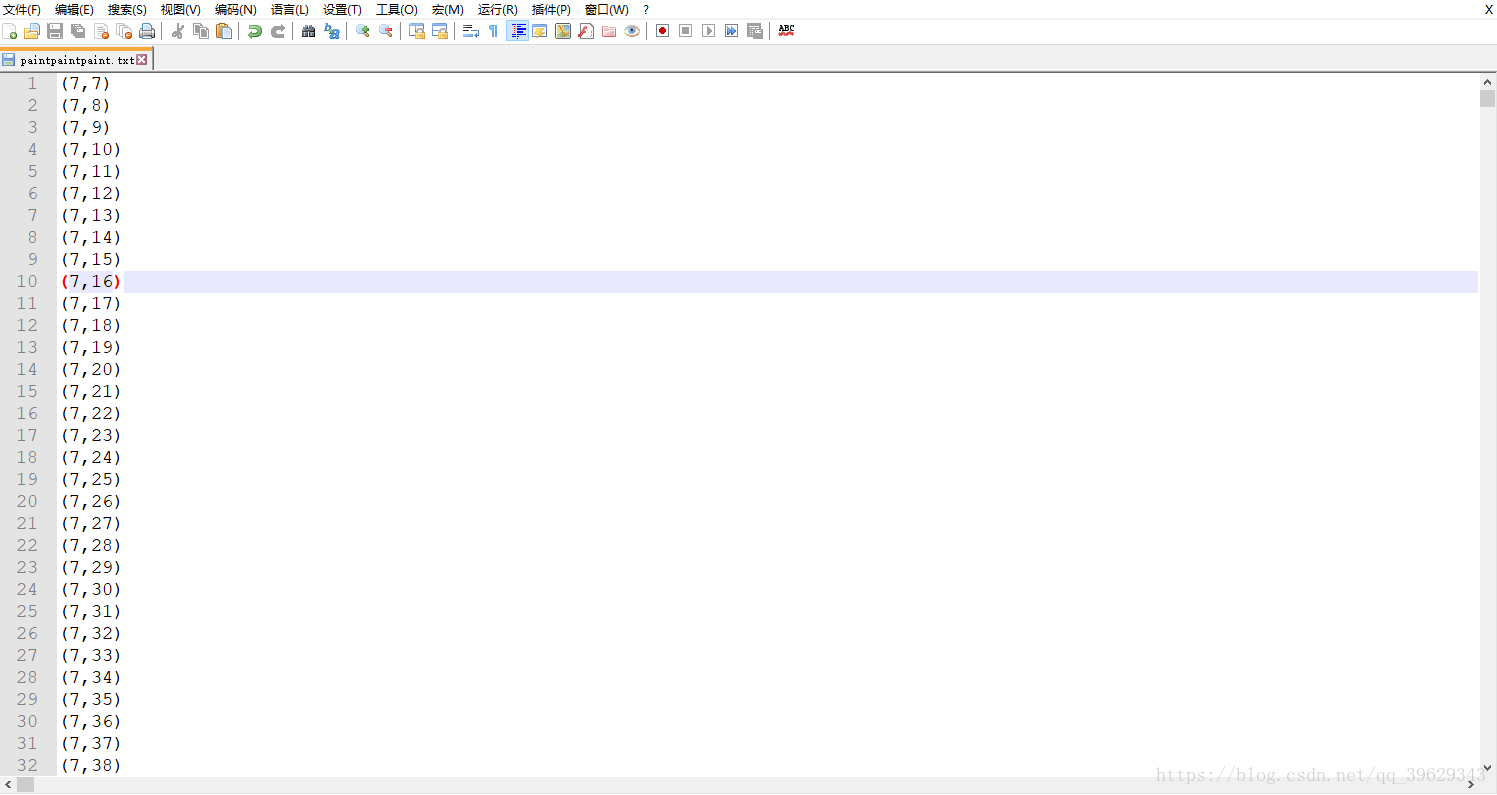This screenshot has width=1497, height=795.
Task: Play back the recorded macro icon
Action: (708, 31)
